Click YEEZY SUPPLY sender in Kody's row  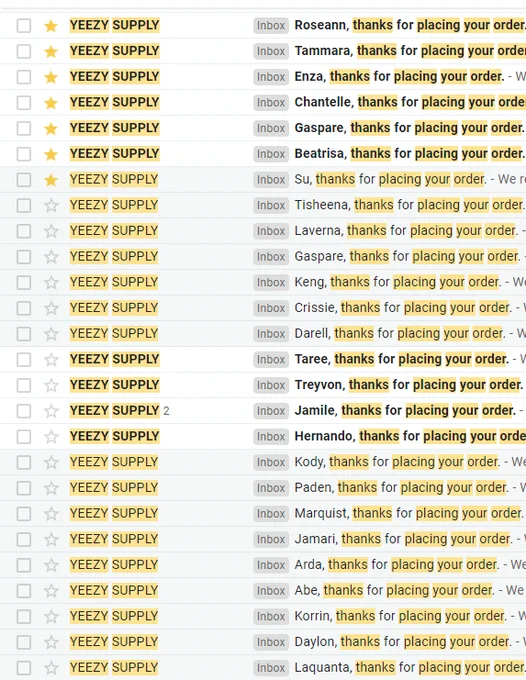[x=114, y=462]
